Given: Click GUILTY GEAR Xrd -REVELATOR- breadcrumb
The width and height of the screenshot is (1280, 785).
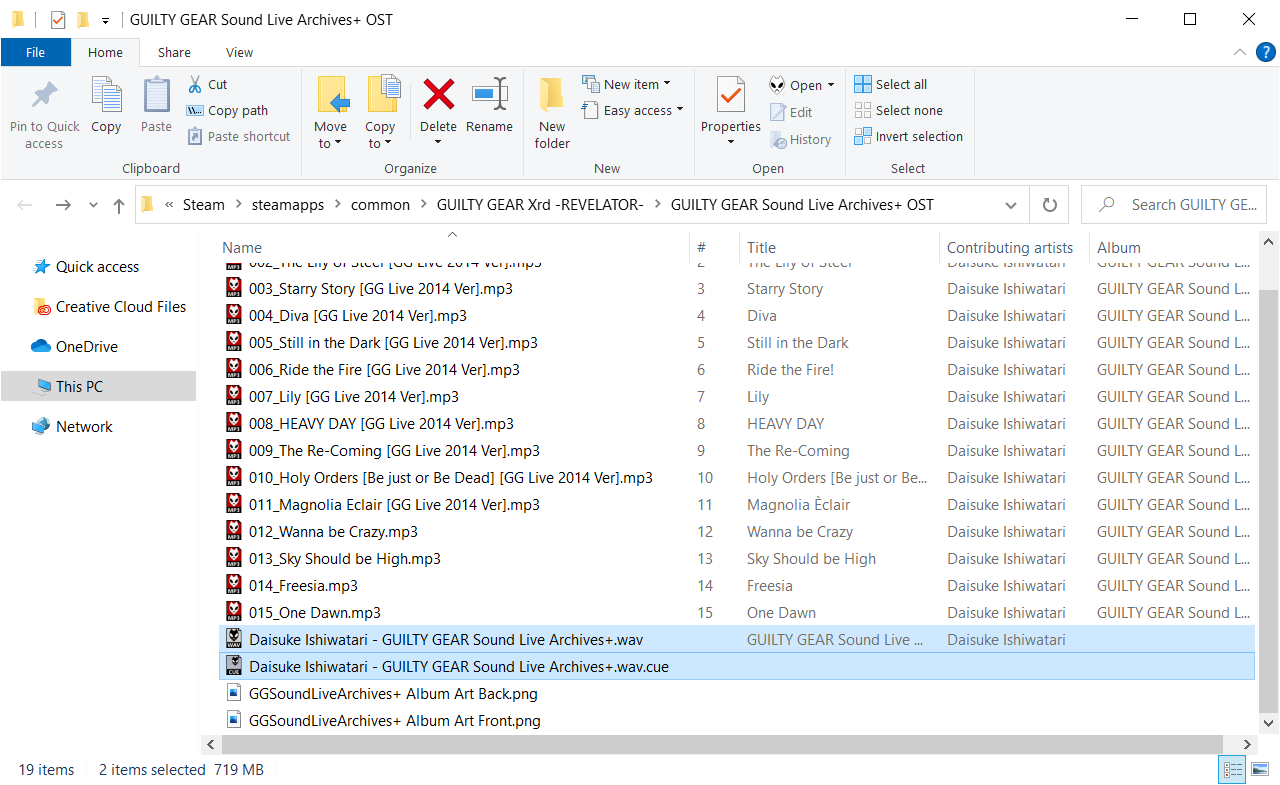Looking at the screenshot, I should tap(540, 205).
